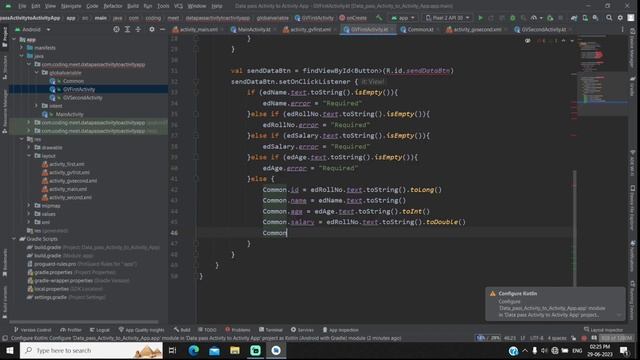Screen dimensions: 640x360
Task: Click Configure link in Kotlin notification
Action: (509, 301)
